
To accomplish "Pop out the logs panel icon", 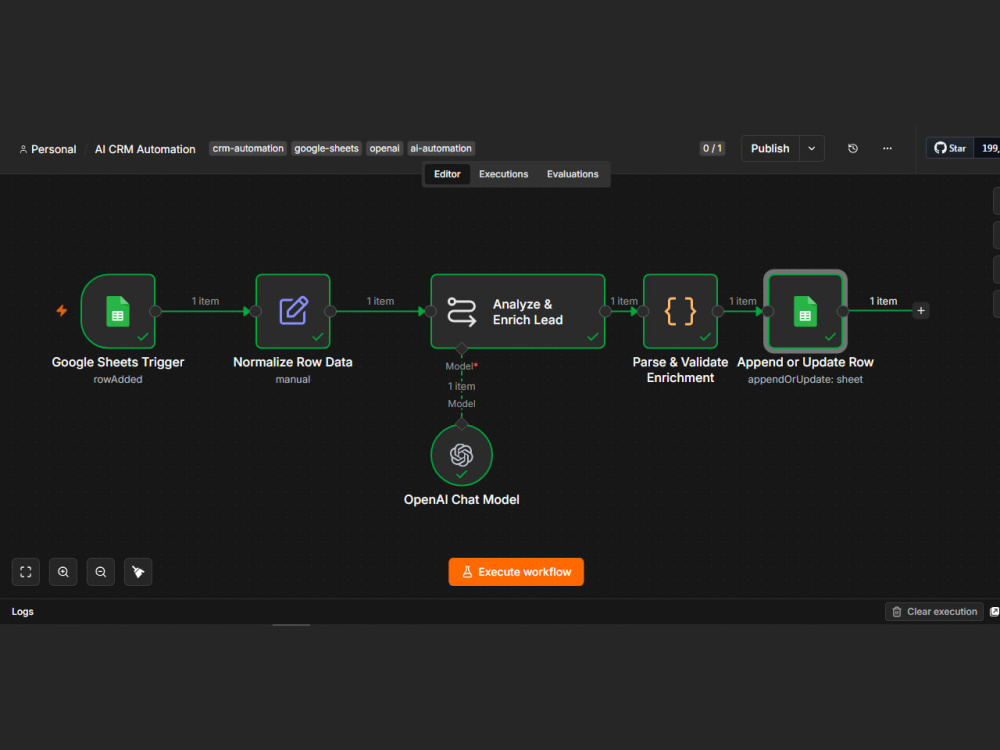I will coord(994,612).
